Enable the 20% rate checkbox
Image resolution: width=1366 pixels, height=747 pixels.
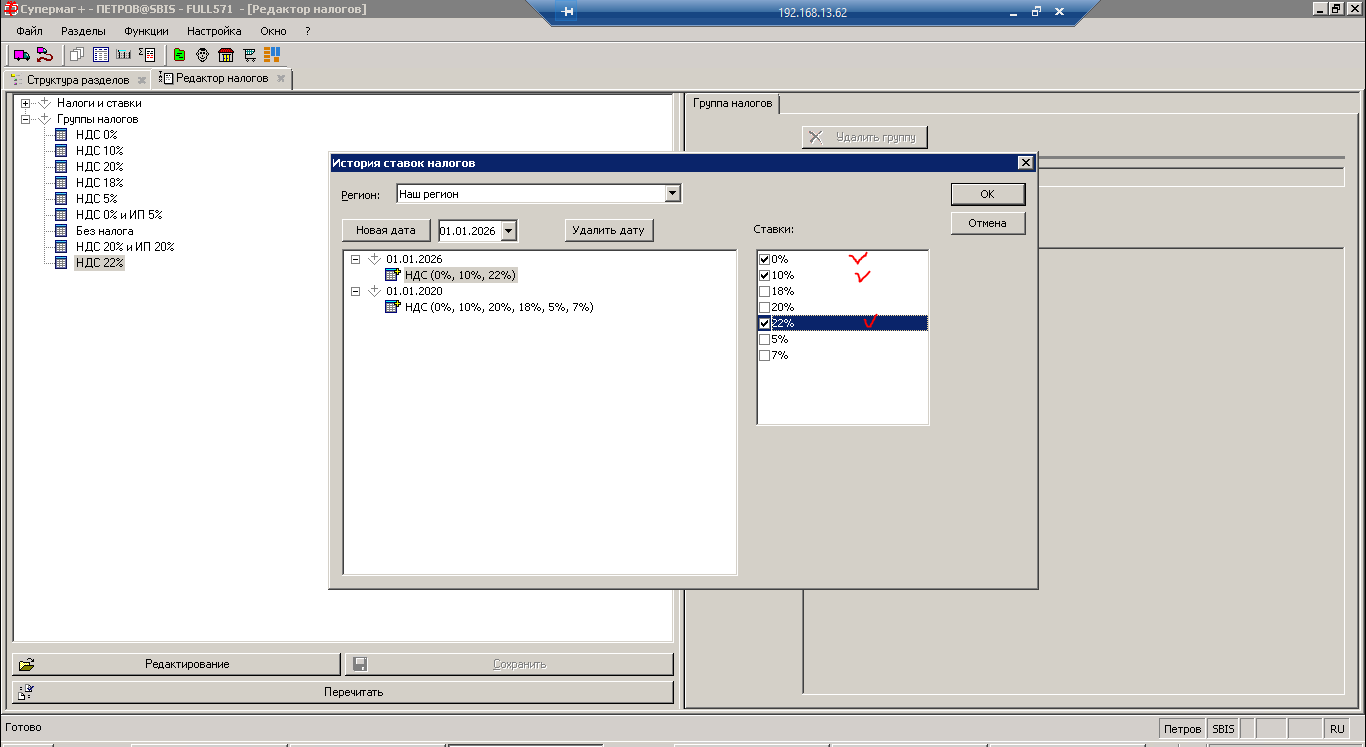click(x=765, y=307)
